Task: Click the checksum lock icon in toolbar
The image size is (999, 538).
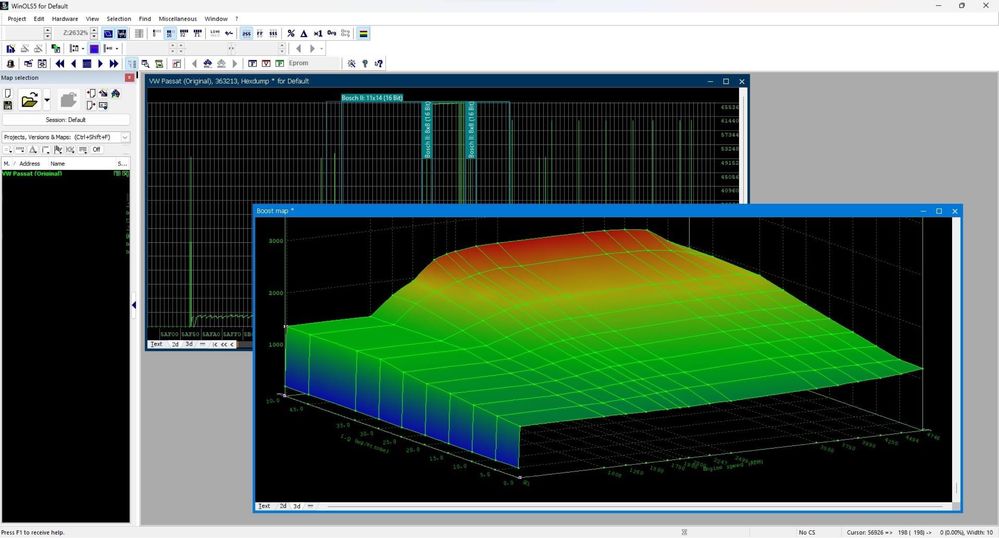Action: click(10, 64)
